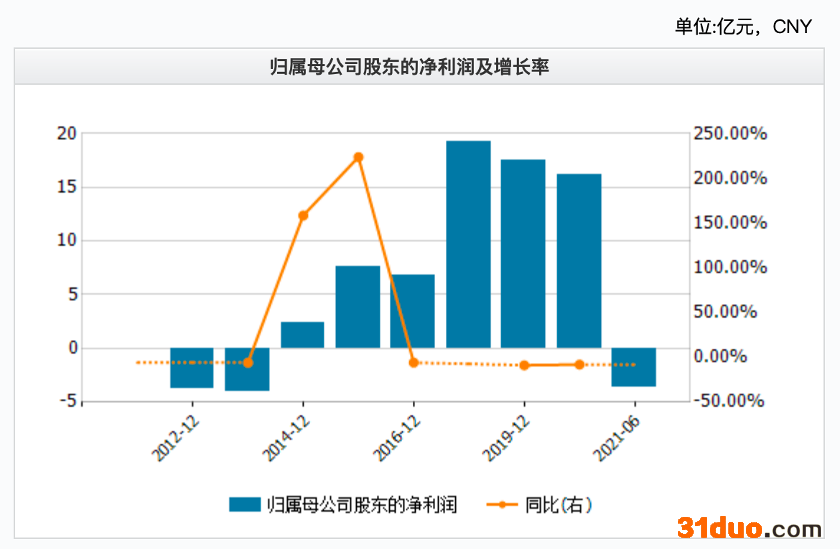Select the blue bar above 2016-12

[413, 311]
